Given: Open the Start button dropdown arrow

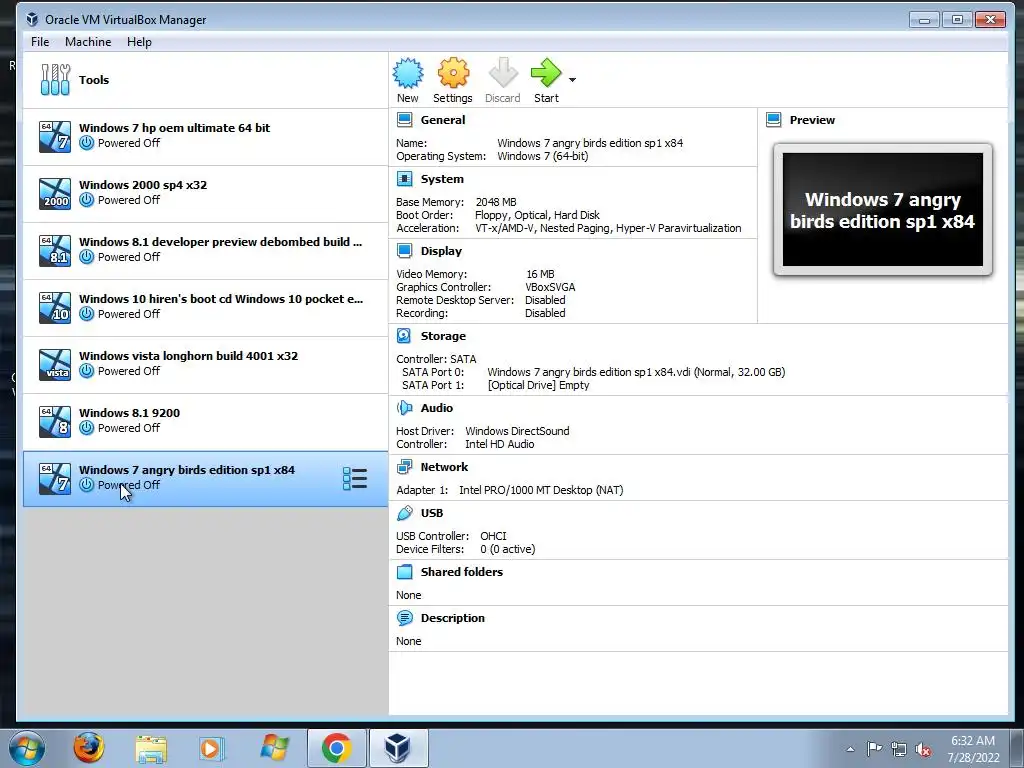Looking at the screenshot, I should [x=572, y=80].
